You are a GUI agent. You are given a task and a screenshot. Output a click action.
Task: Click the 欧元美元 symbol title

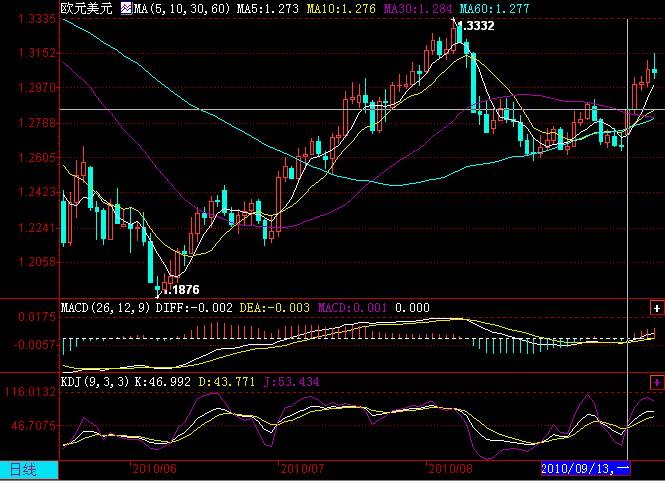coord(86,8)
